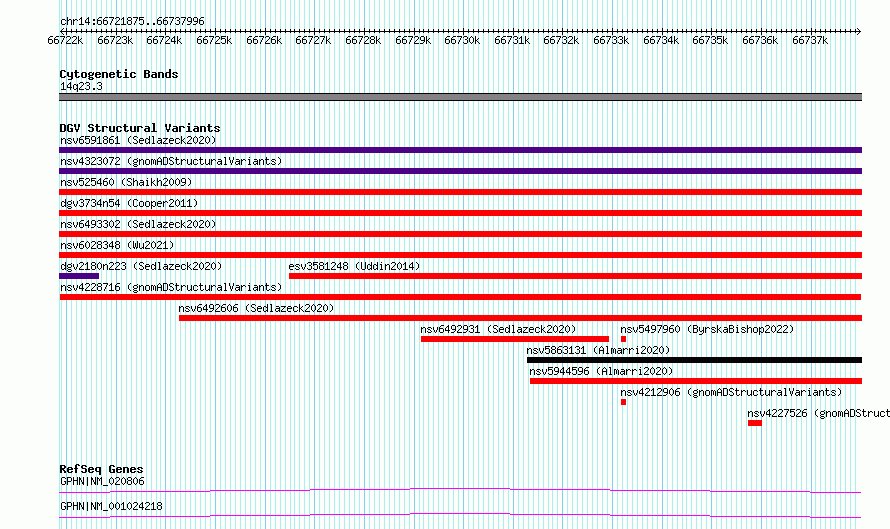
Task: Select the red esv3581248 variant bar
Action: click(576, 276)
